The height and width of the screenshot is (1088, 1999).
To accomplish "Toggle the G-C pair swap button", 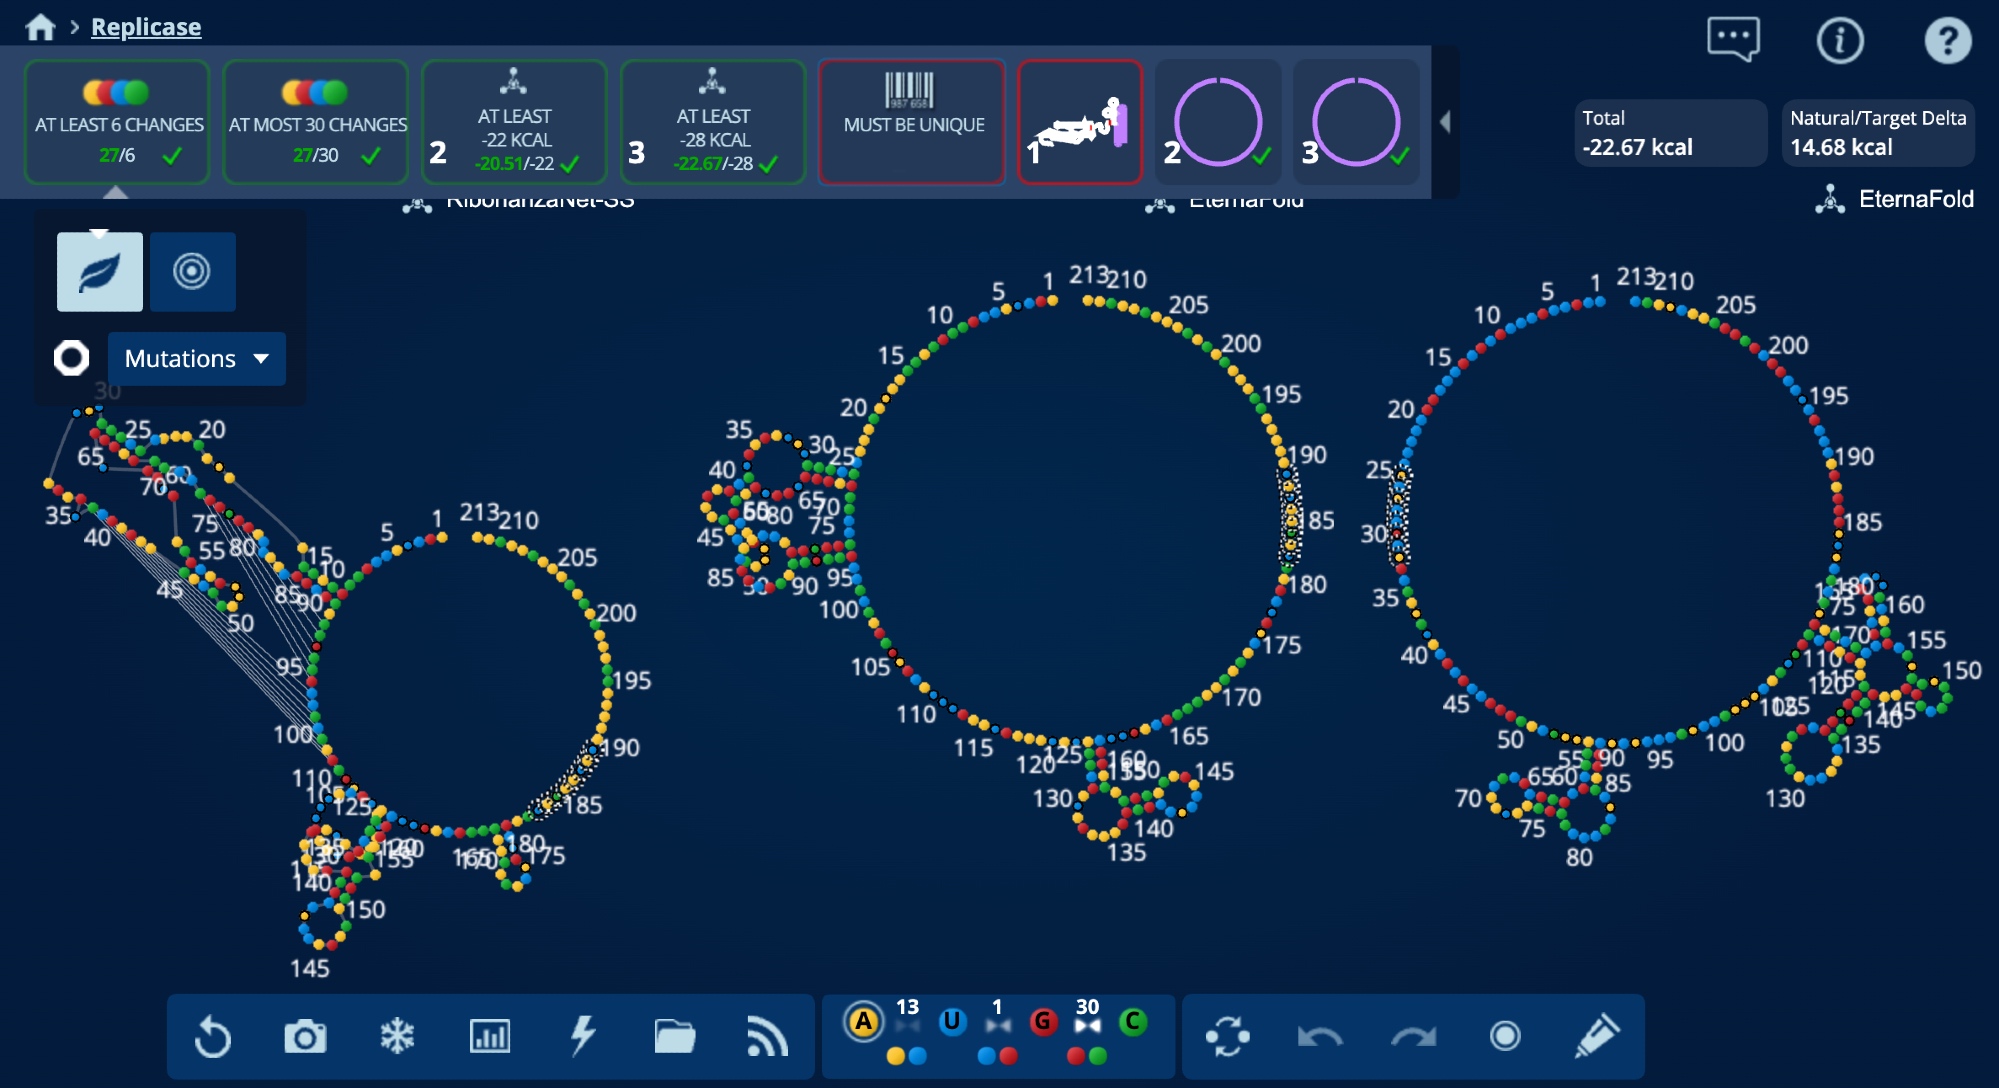I will click(1087, 1024).
